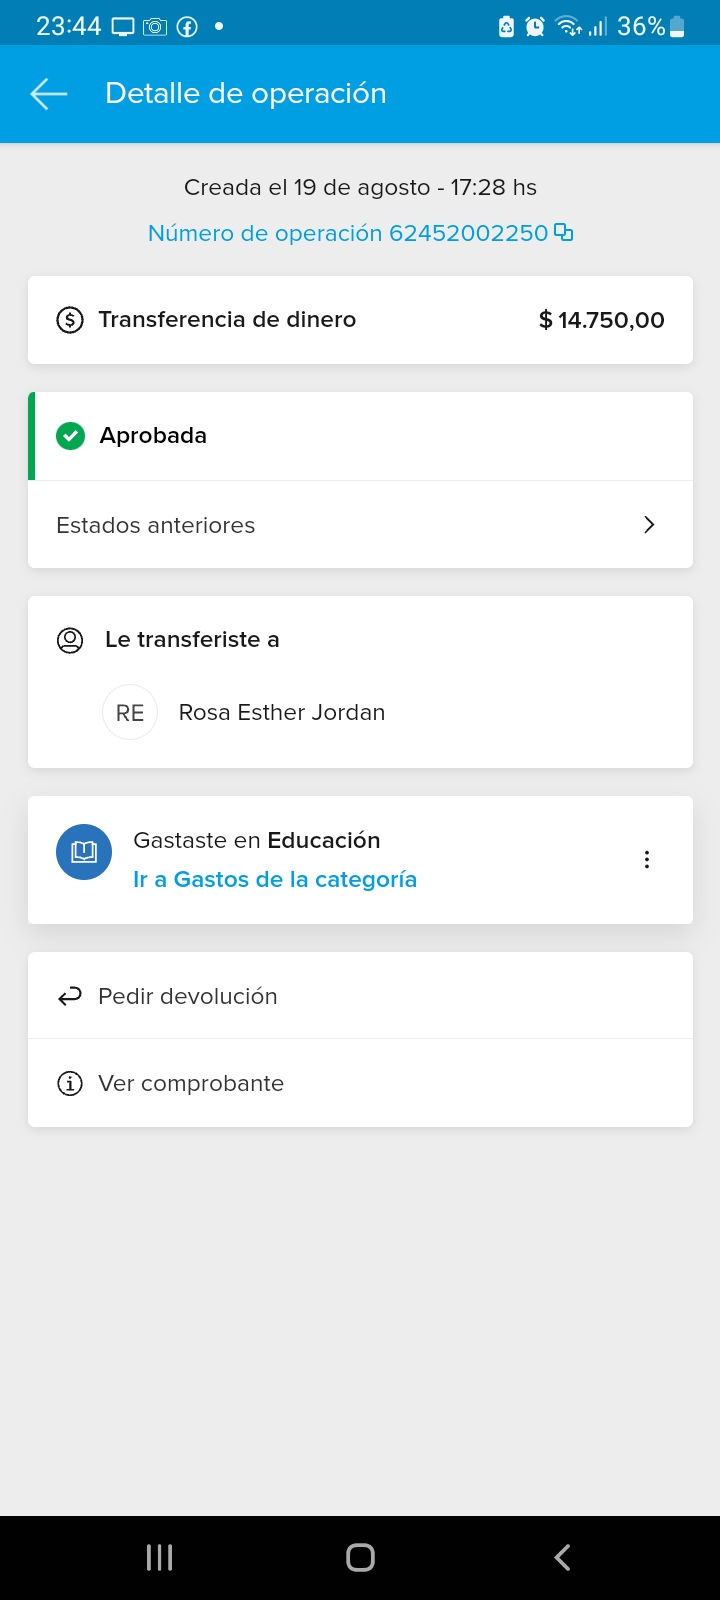This screenshot has height=1600, width=720.
Task: Tap the blue Educación book icon
Action: click(x=84, y=852)
